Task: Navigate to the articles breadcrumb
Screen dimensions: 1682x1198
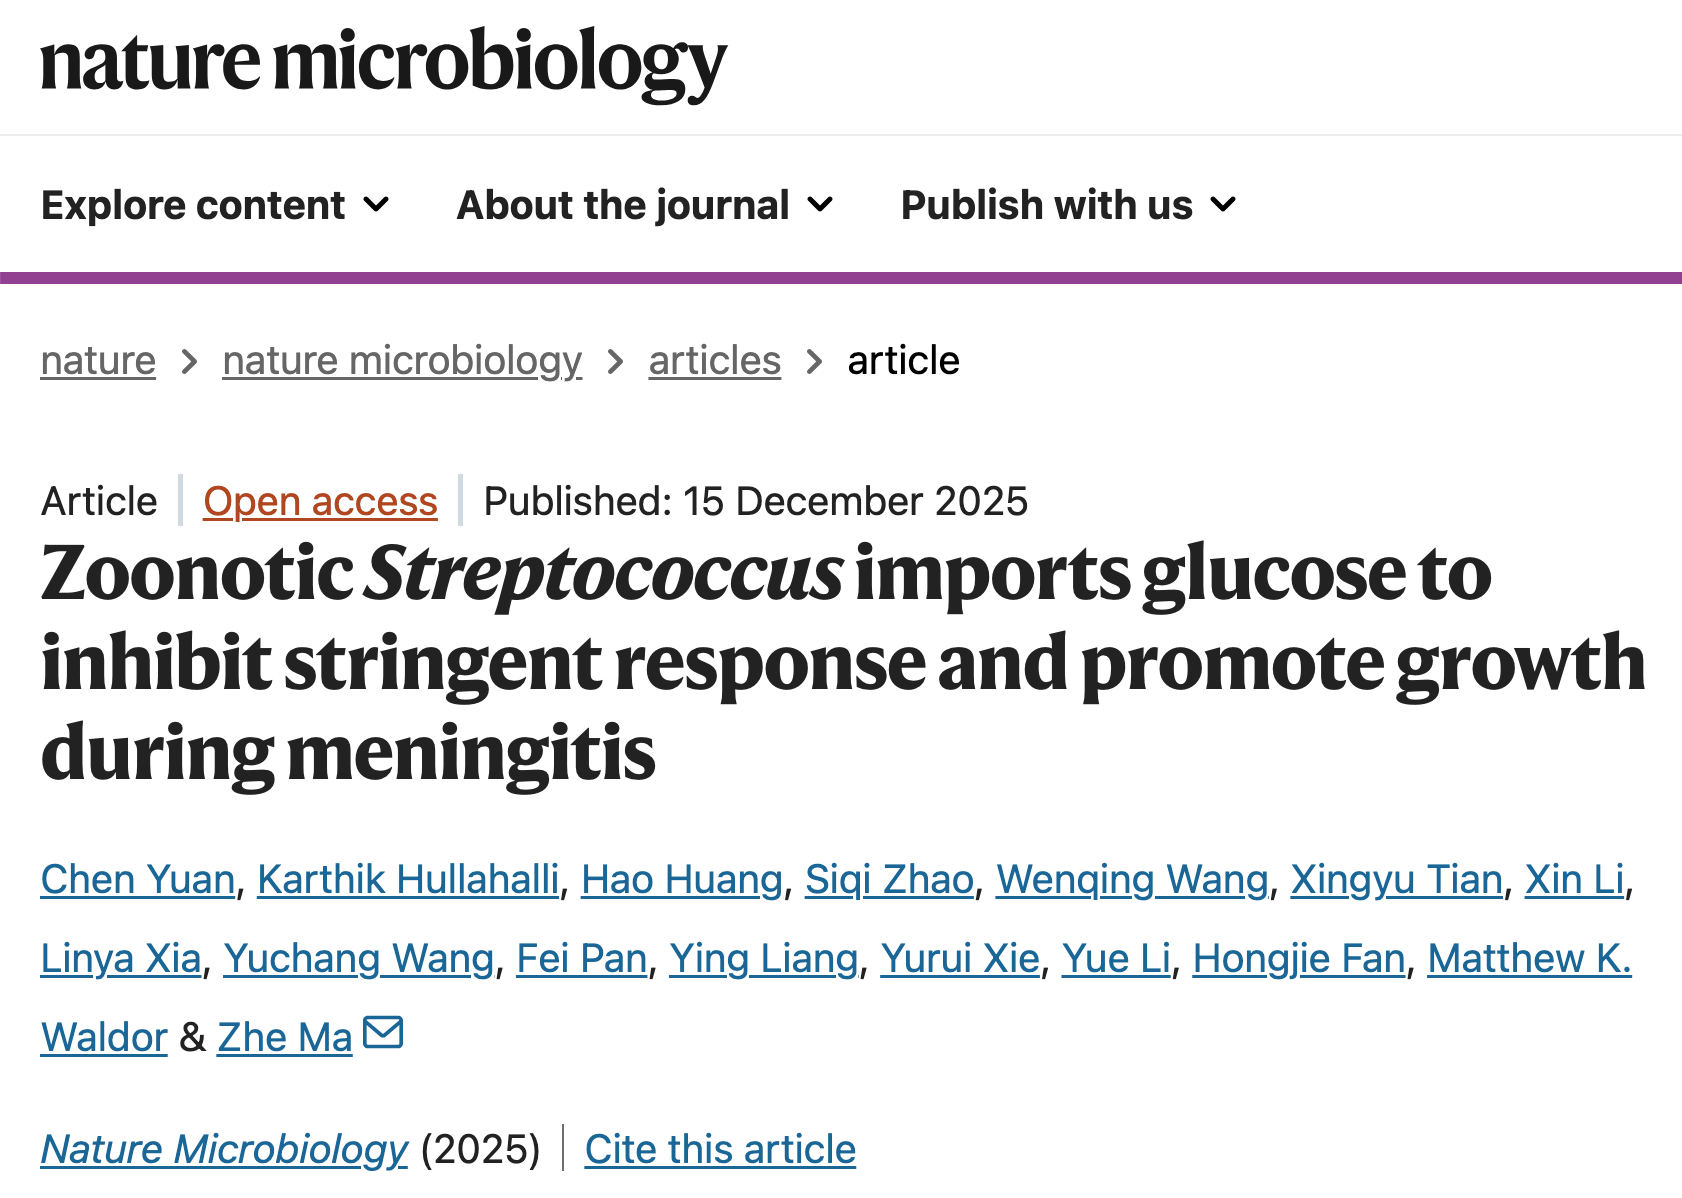Action: click(x=714, y=361)
